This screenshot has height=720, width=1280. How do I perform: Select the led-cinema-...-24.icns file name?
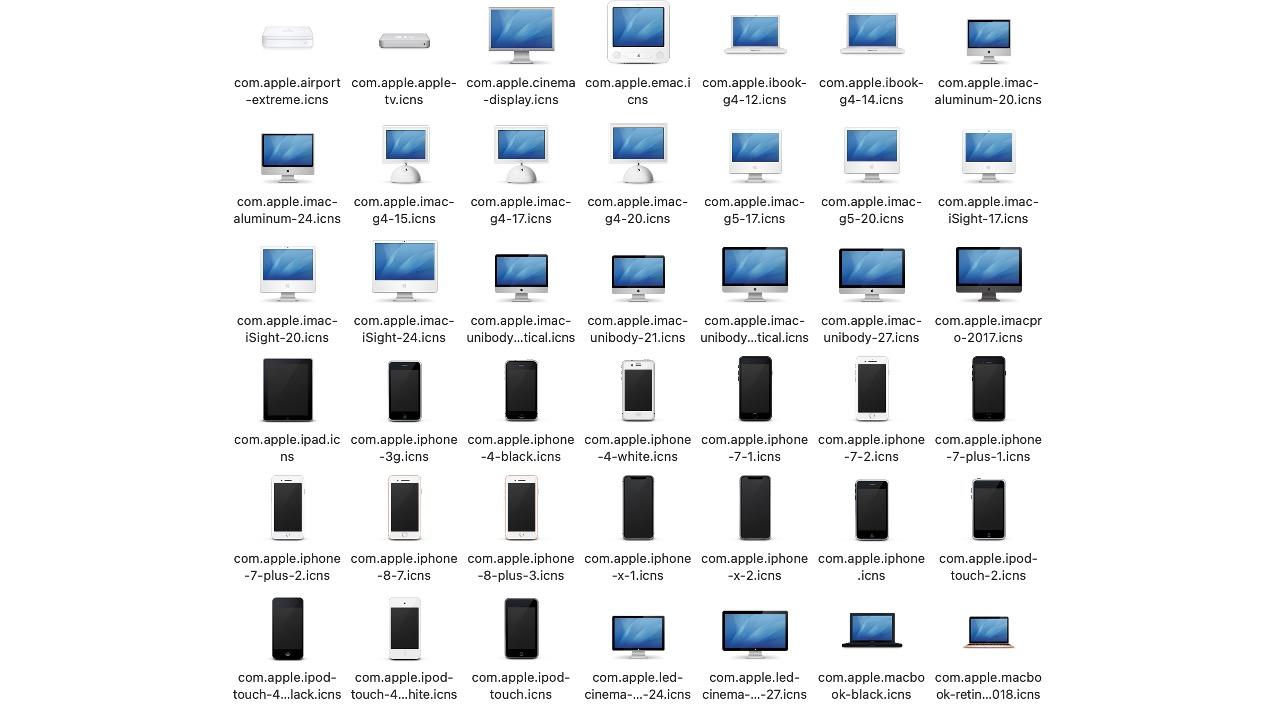638,686
